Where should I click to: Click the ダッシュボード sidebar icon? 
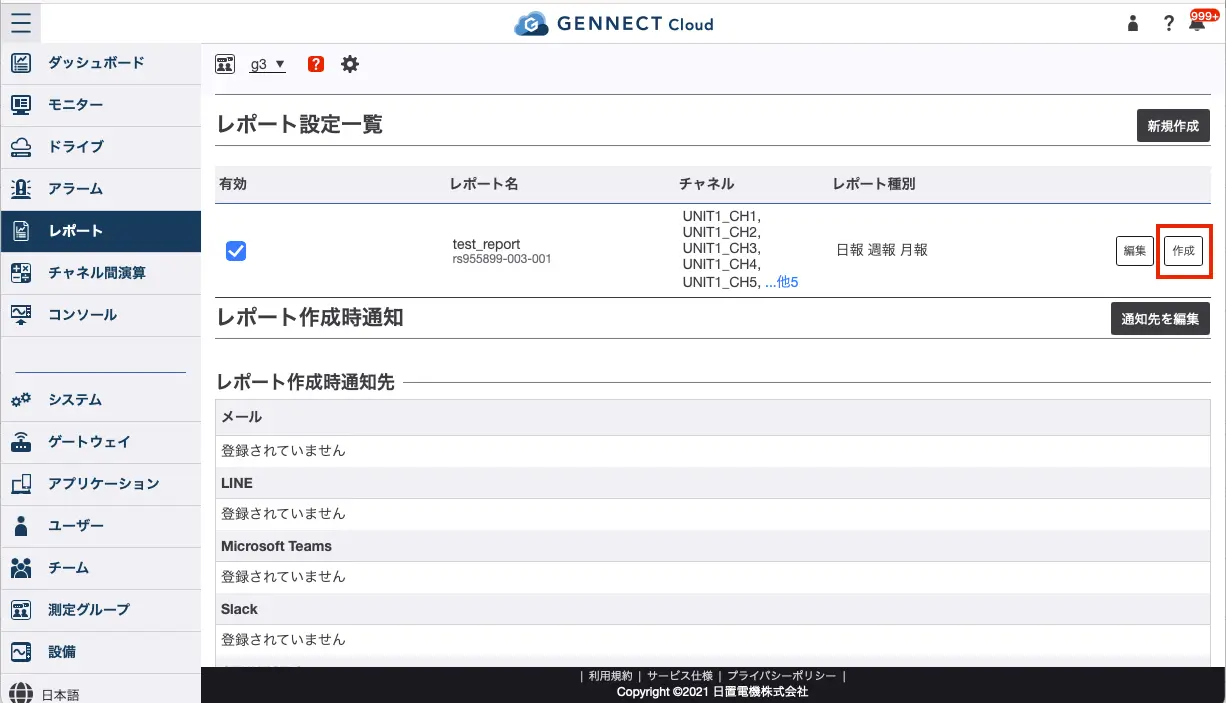(x=21, y=63)
